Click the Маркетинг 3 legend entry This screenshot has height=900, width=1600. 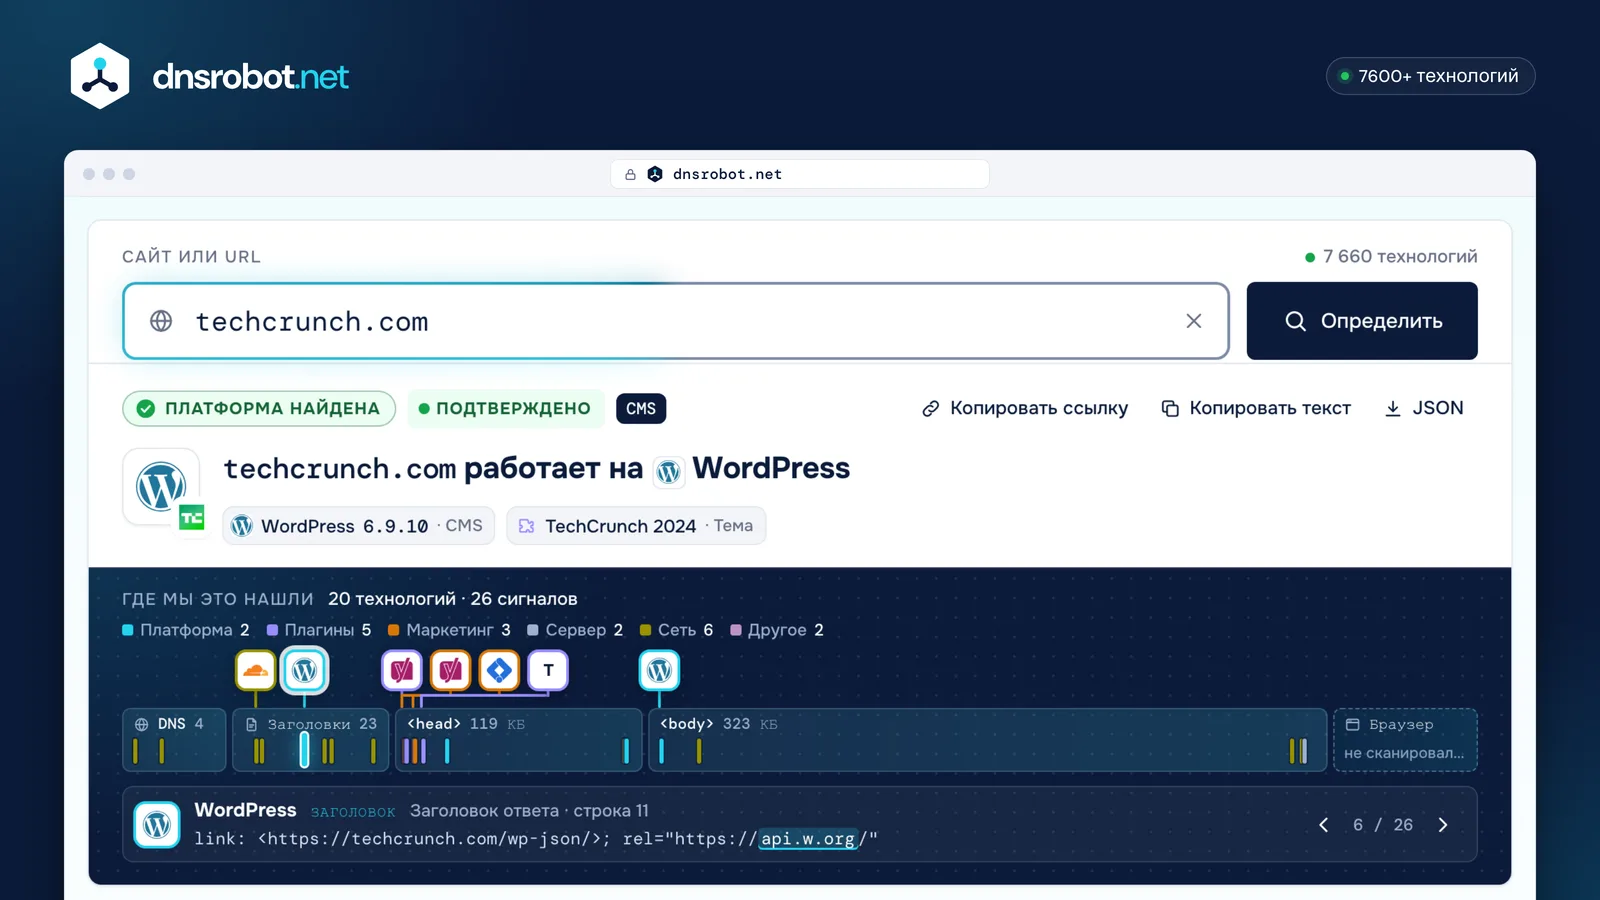[x=449, y=630]
